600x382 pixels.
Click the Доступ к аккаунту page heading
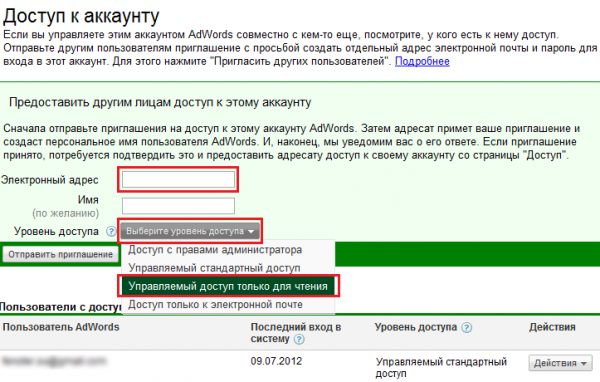pyautogui.click(x=81, y=16)
